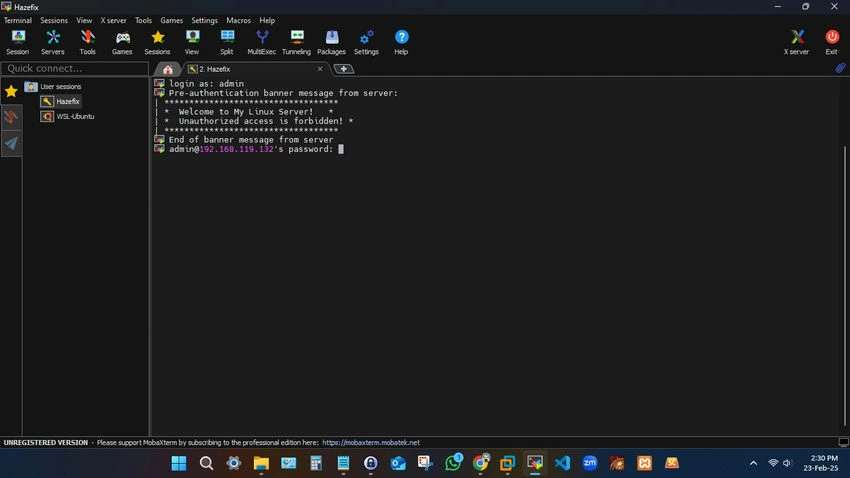Click the password prompt cursor in terminal

pyautogui.click(x=341, y=149)
